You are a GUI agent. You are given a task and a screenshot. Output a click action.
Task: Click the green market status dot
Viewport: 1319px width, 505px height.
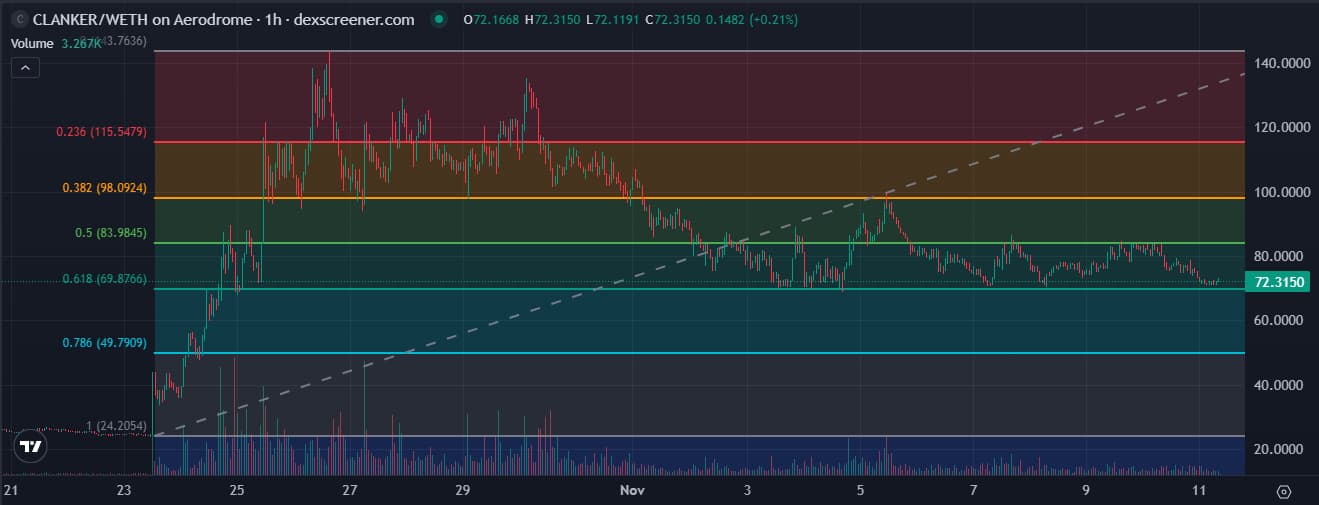[439, 20]
